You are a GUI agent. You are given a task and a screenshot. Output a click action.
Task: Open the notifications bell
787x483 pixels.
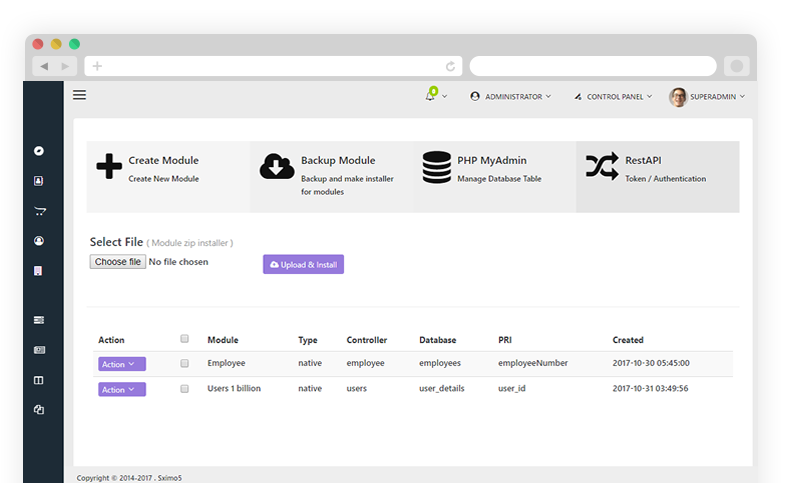(431, 96)
